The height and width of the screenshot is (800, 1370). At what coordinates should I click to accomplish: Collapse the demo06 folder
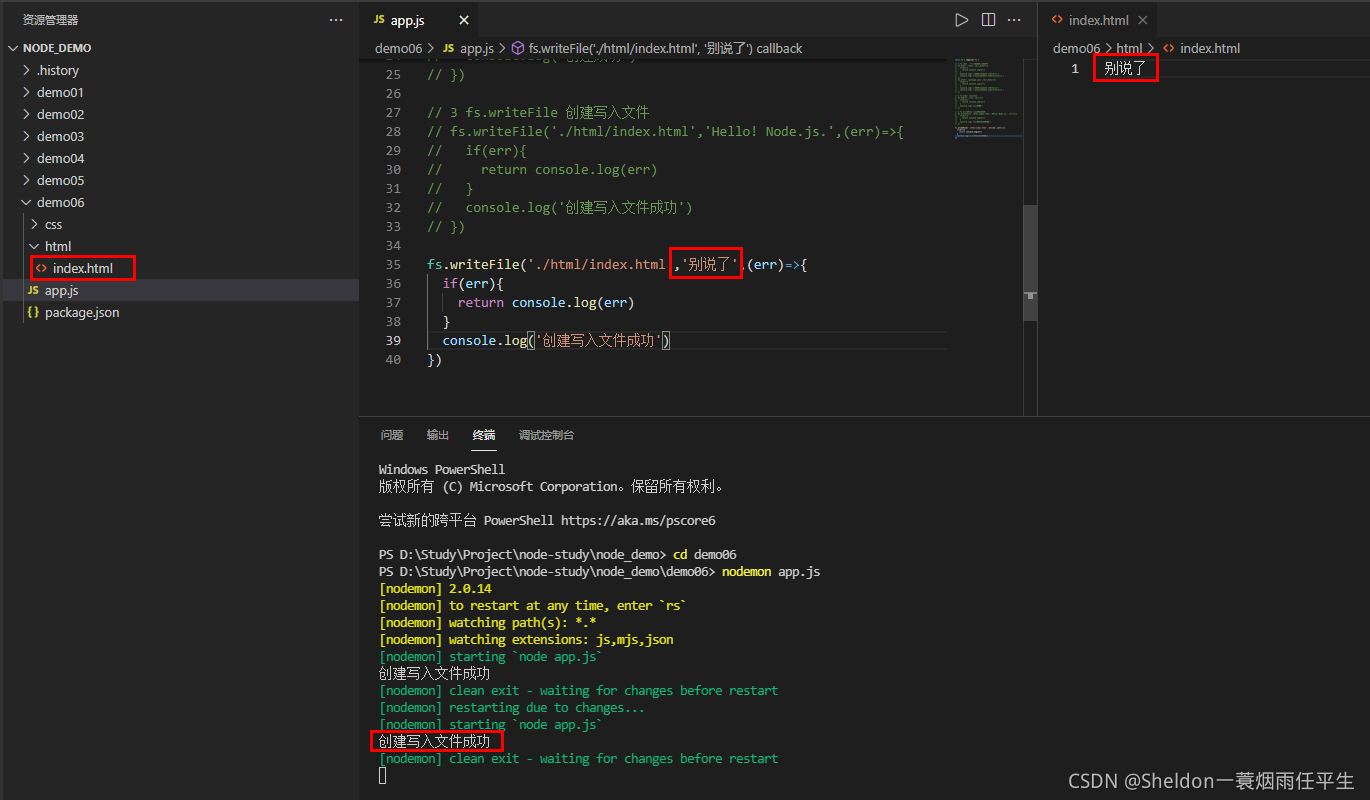[60, 202]
